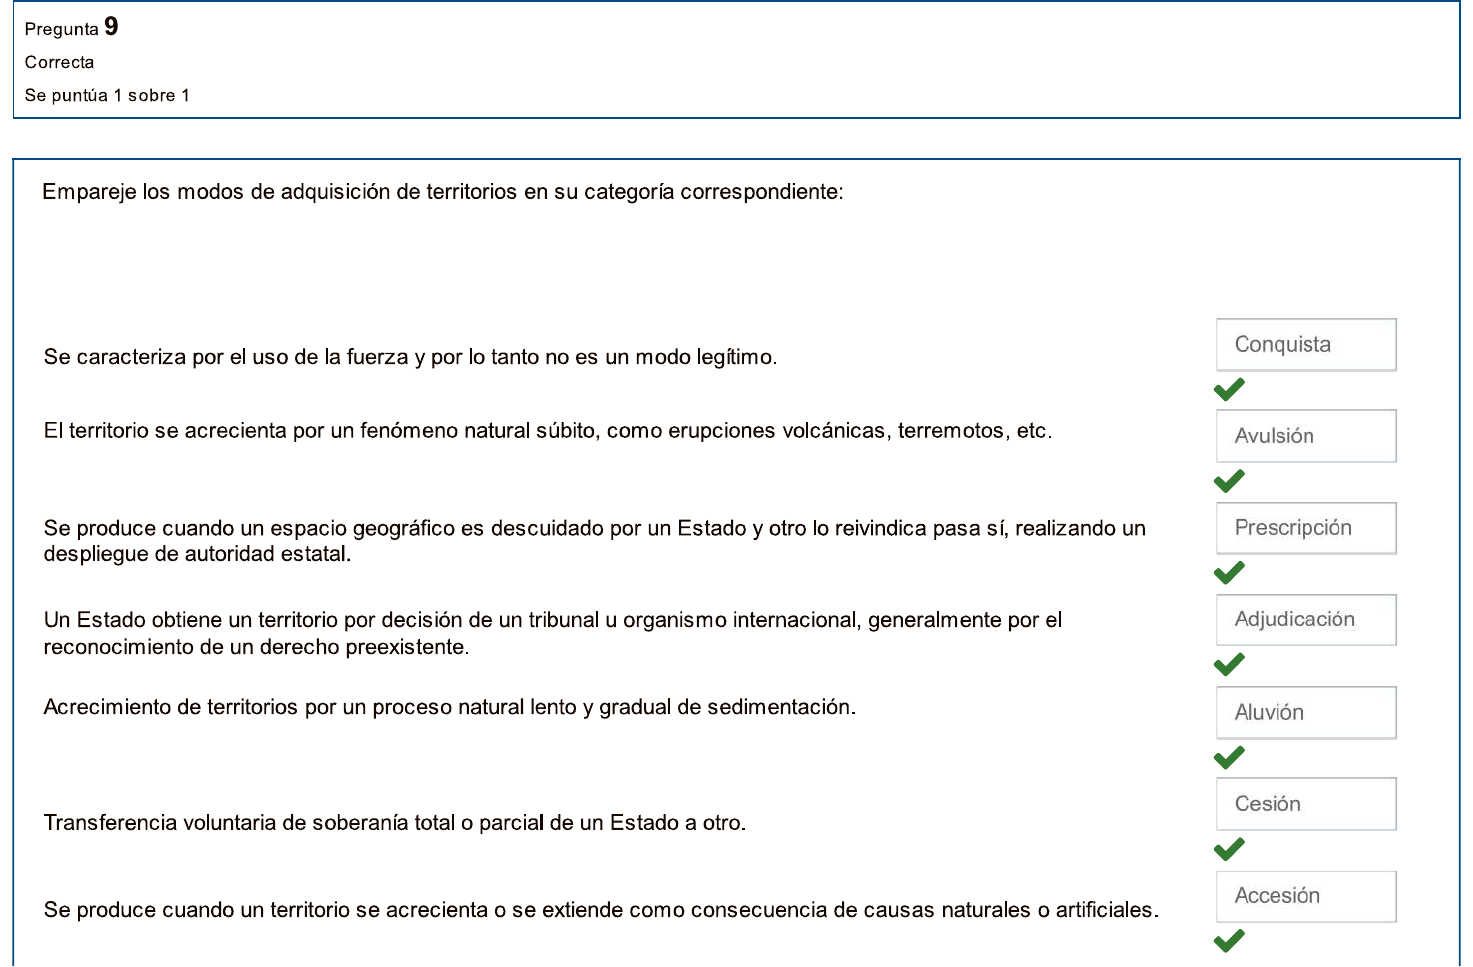
Task: Click the 'Se puntúa 1 sobre 1' score text
Action: coord(107,95)
